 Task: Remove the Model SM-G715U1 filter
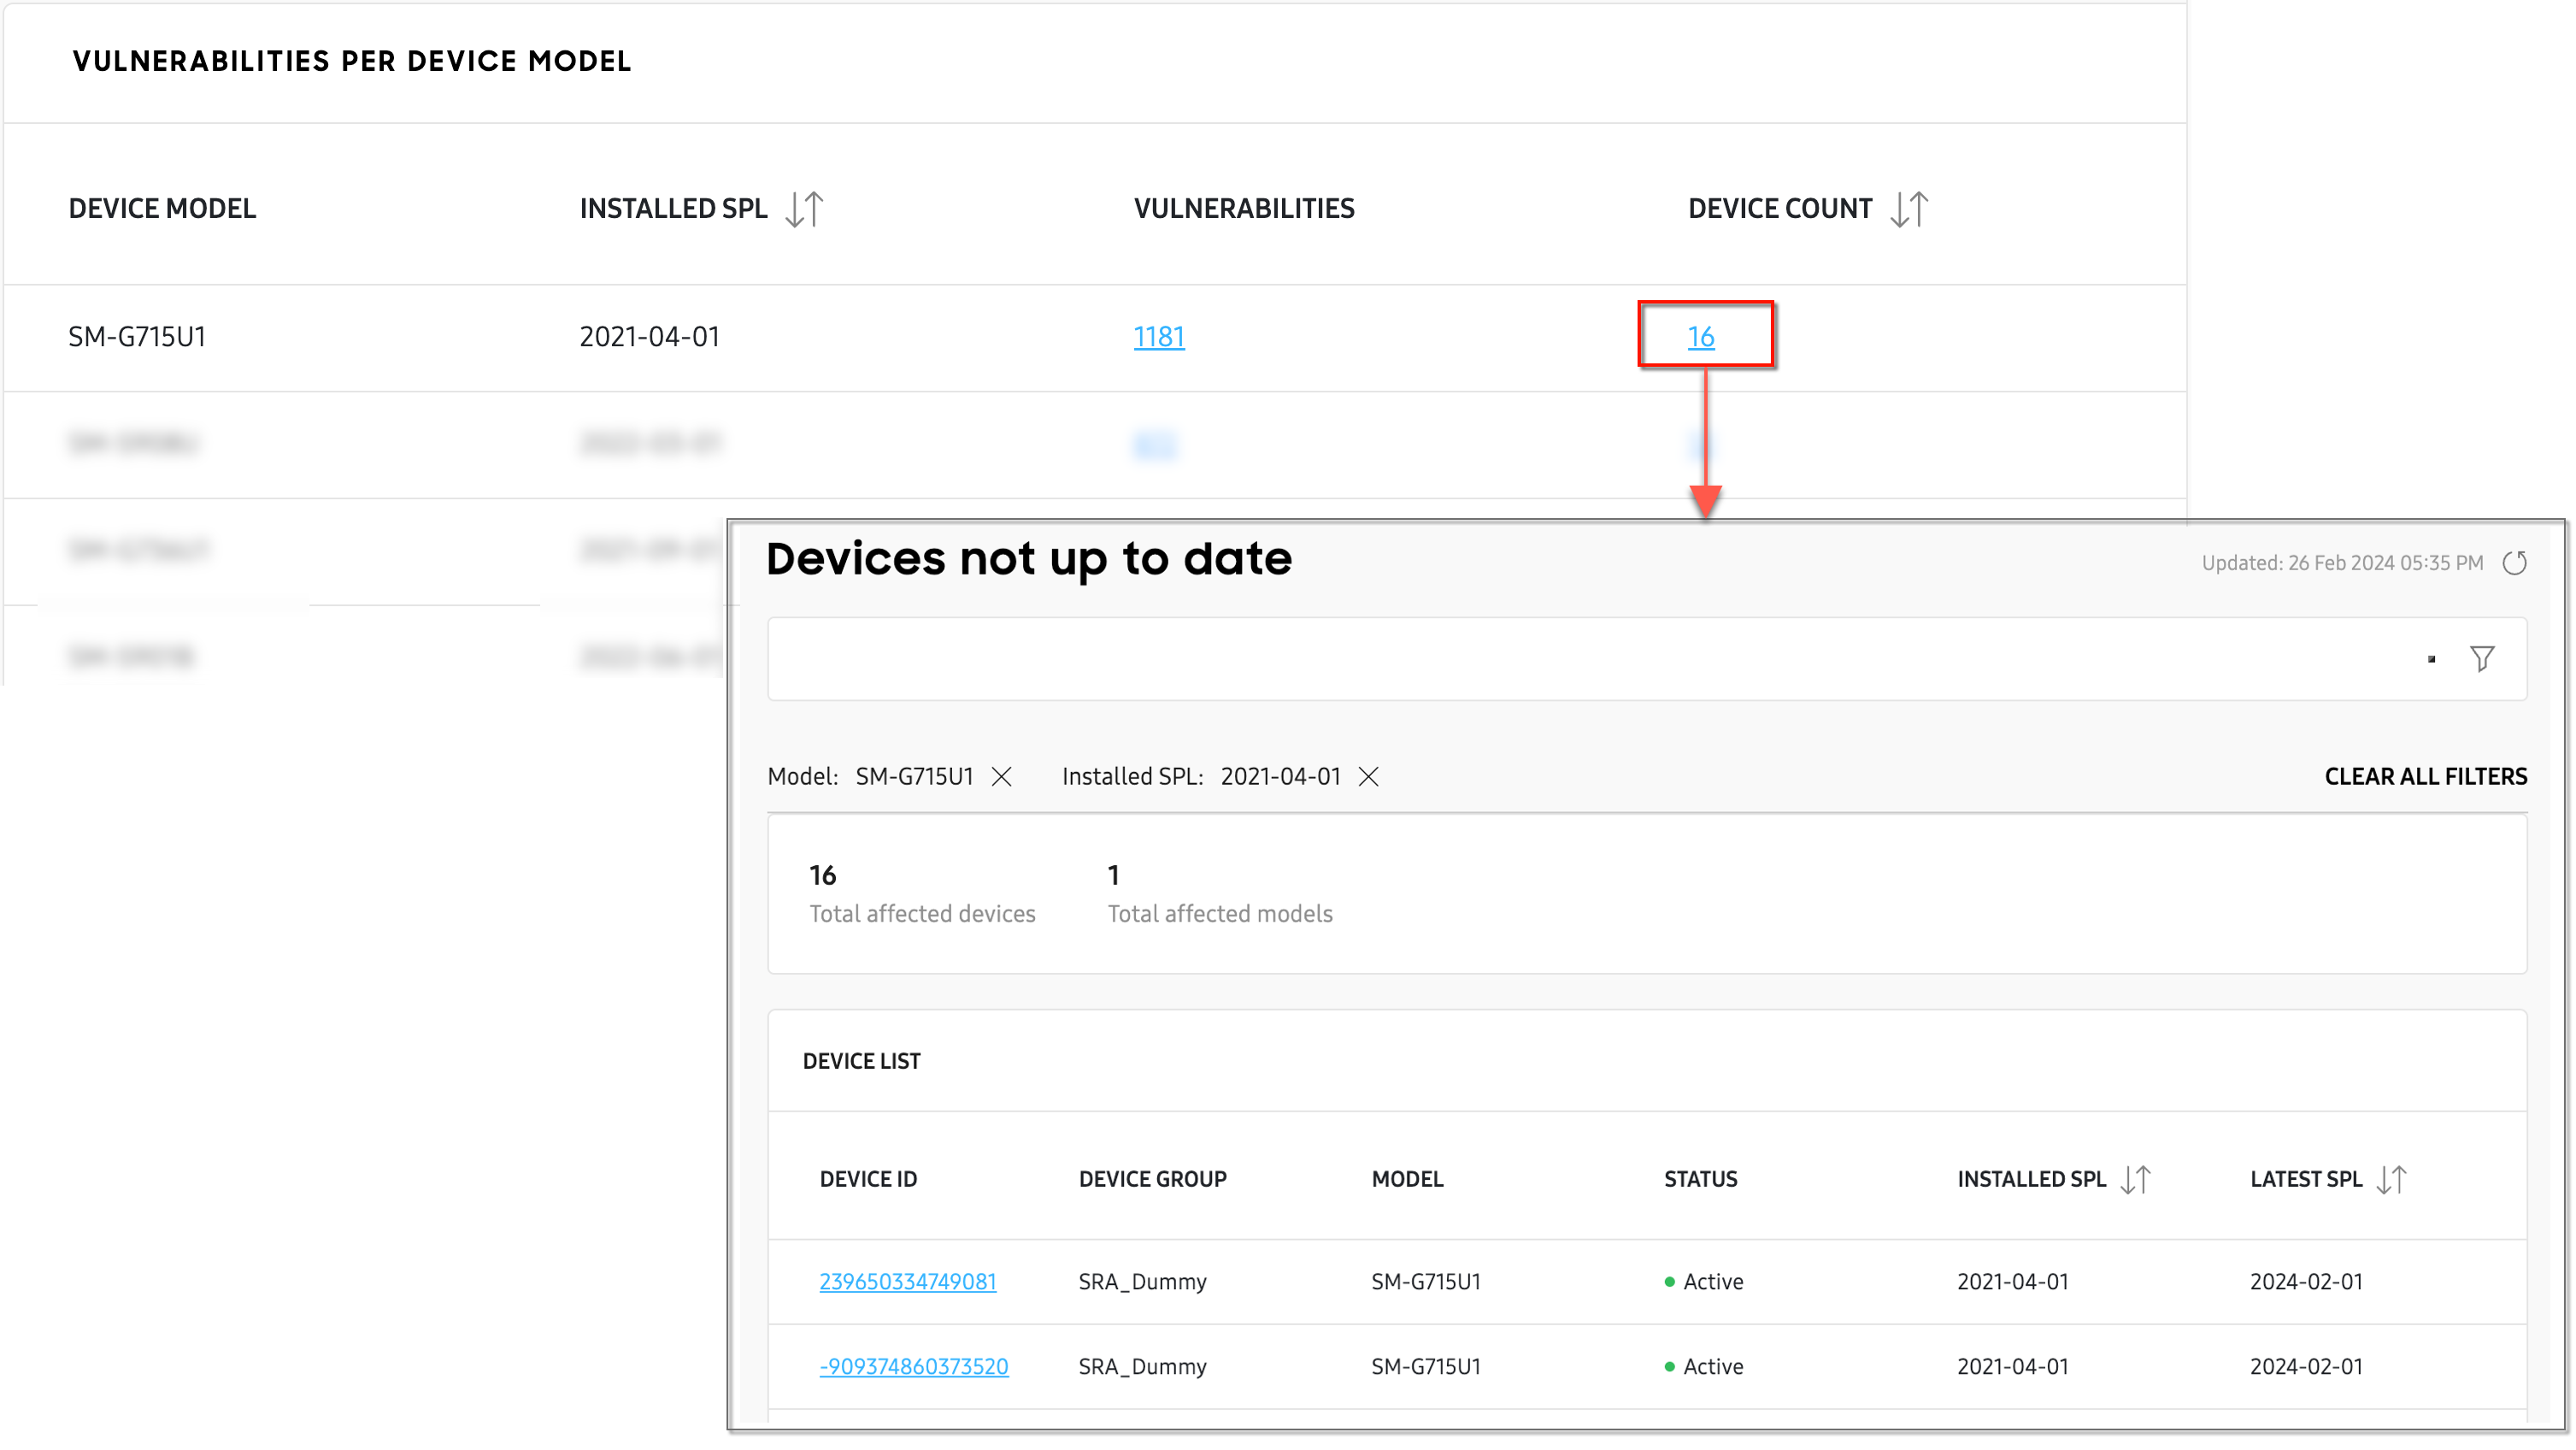click(1001, 777)
